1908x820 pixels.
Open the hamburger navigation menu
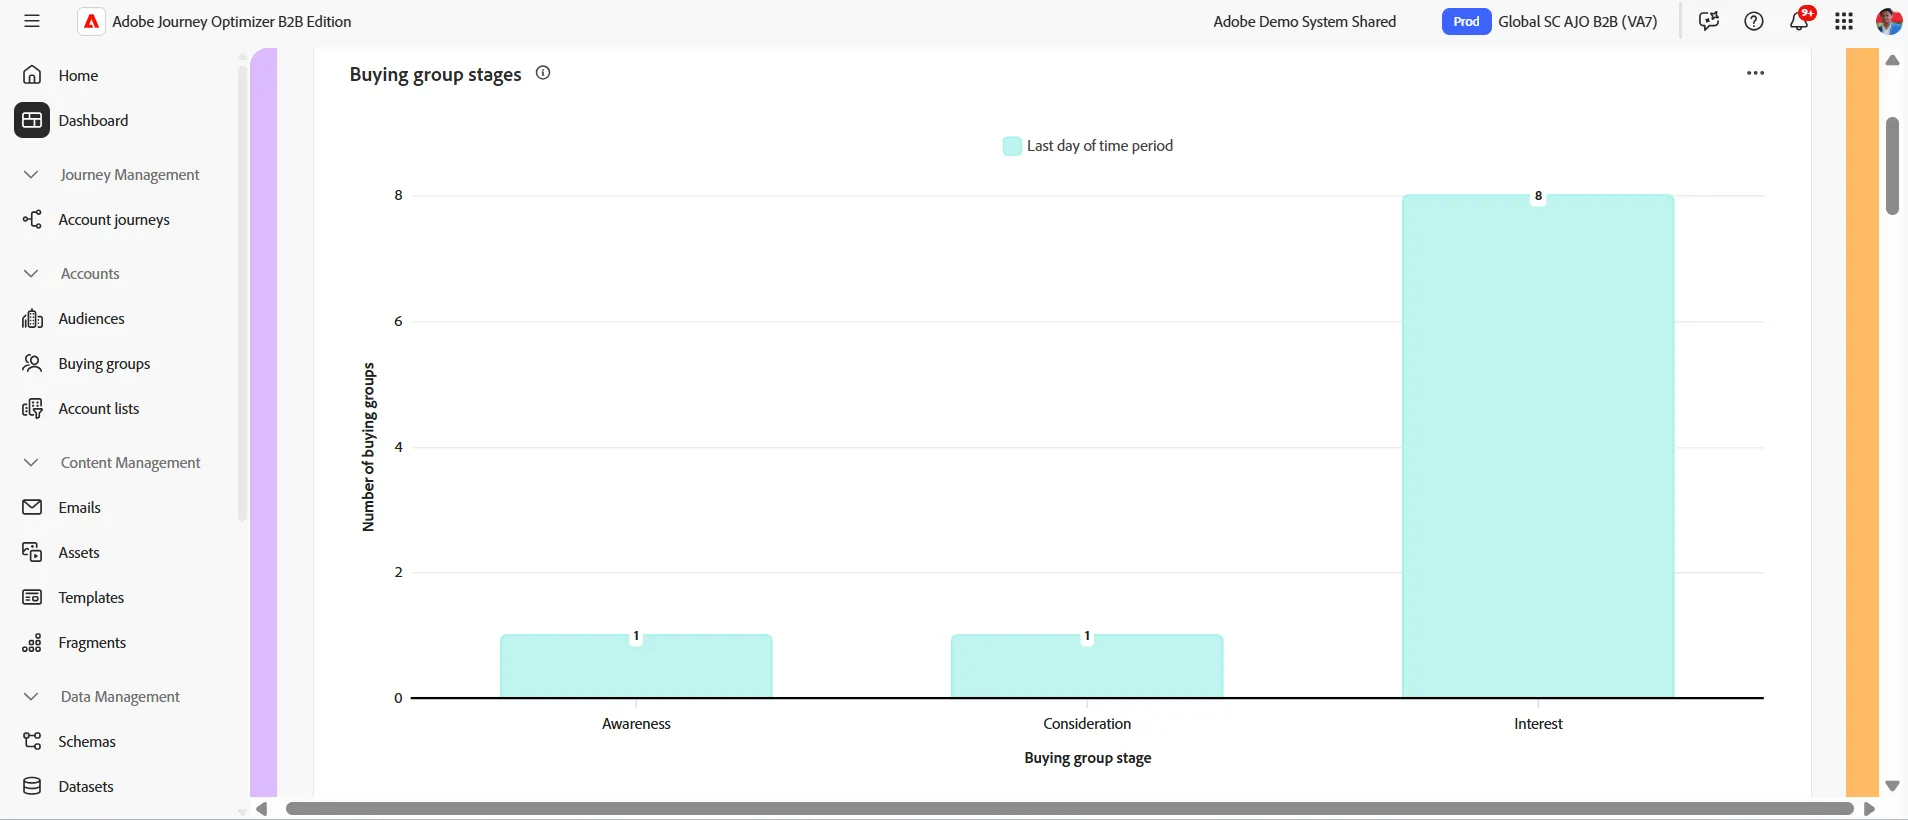point(32,21)
